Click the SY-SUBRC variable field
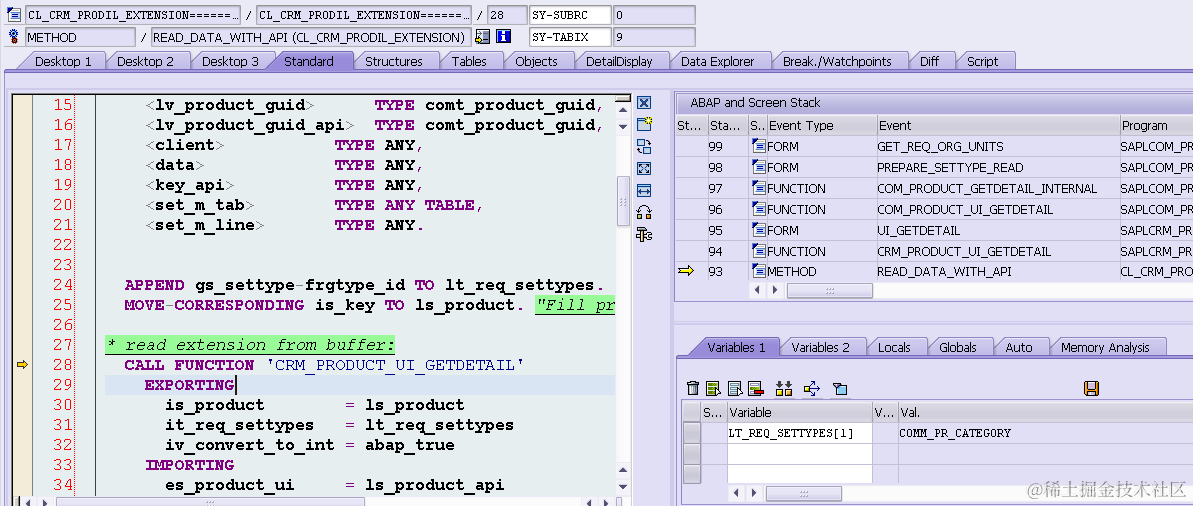Image resolution: width=1193 pixels, height=506 pixels. click(570, 15)
